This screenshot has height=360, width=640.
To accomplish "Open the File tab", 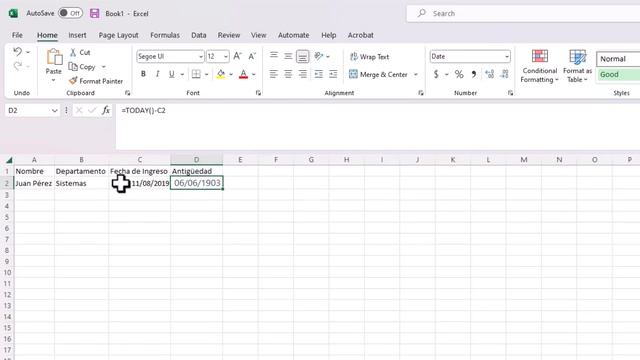I will tap(17, 35).
